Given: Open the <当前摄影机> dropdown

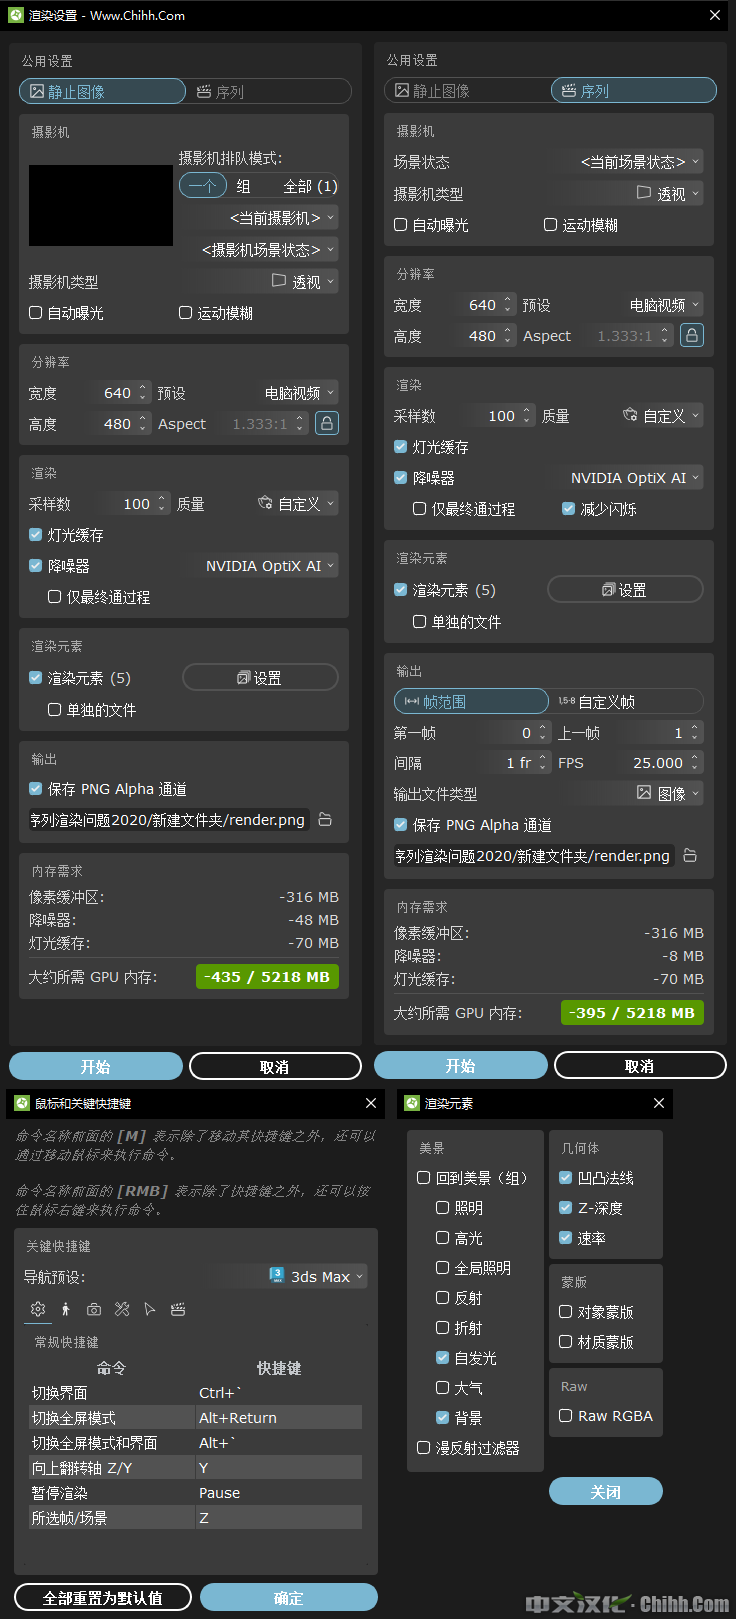Looking at the screenshot, I should click(x=259, y=218).
